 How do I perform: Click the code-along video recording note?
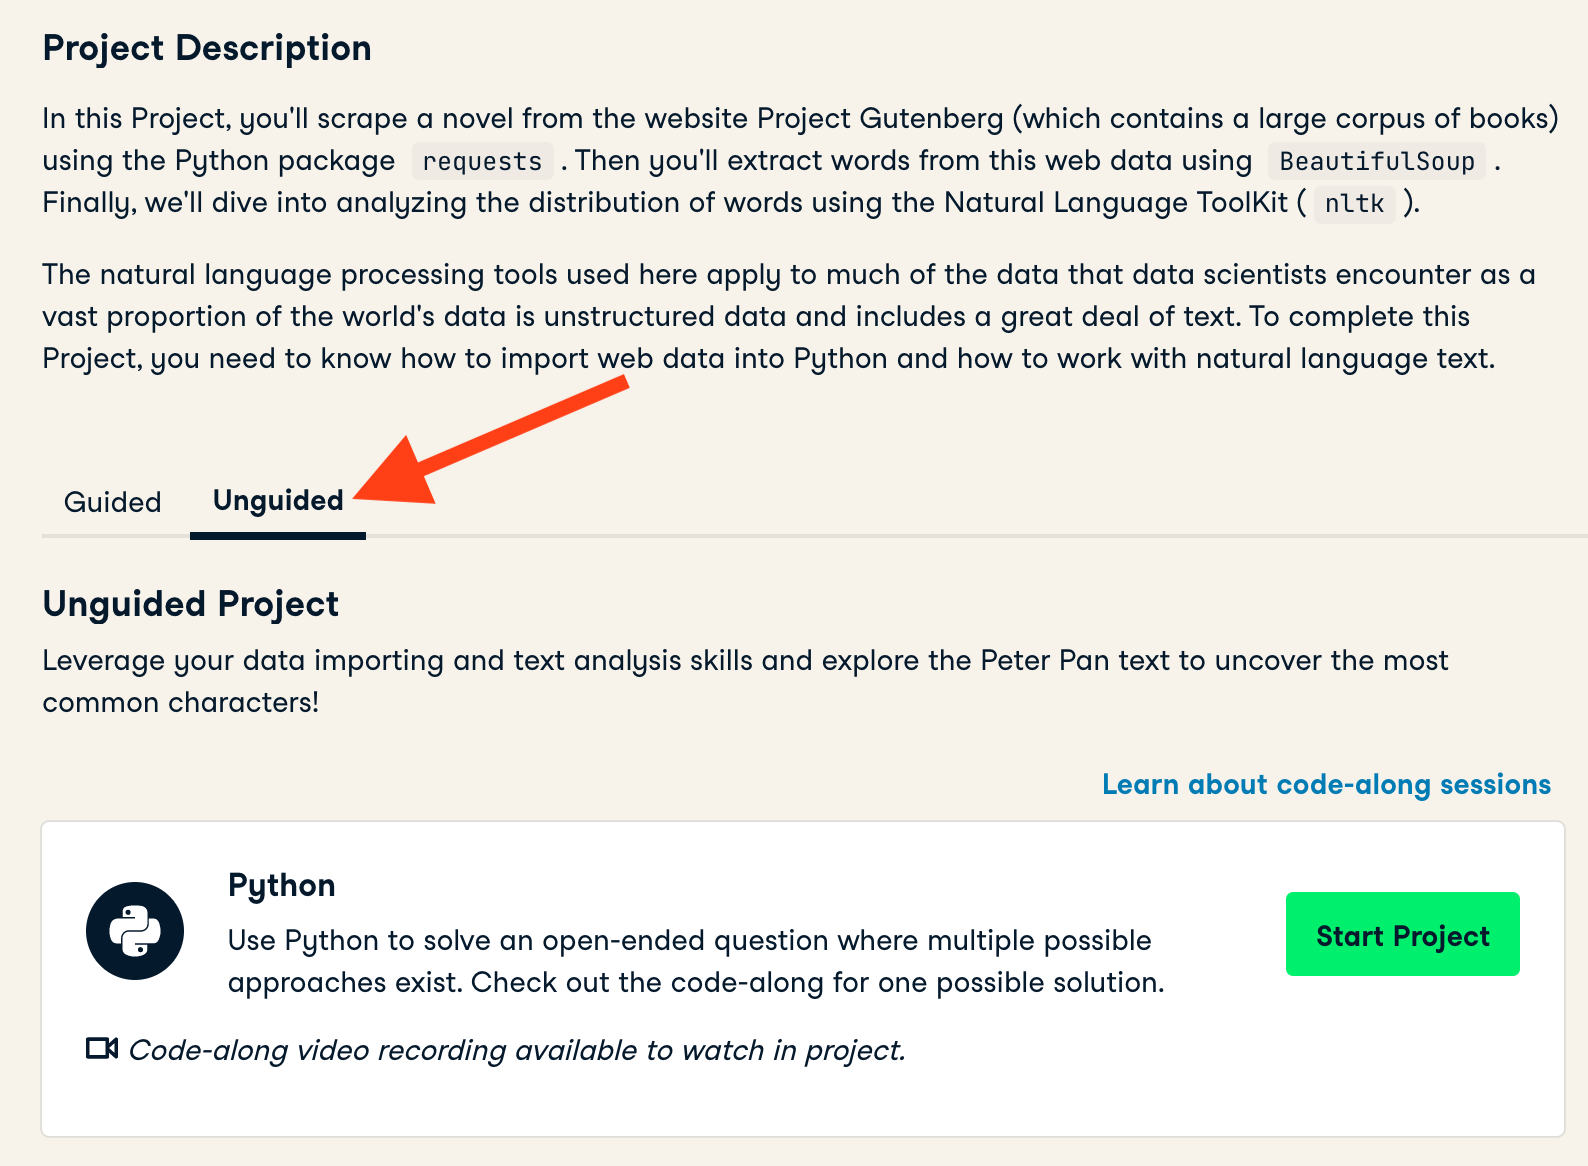(x=516, y=1050)
